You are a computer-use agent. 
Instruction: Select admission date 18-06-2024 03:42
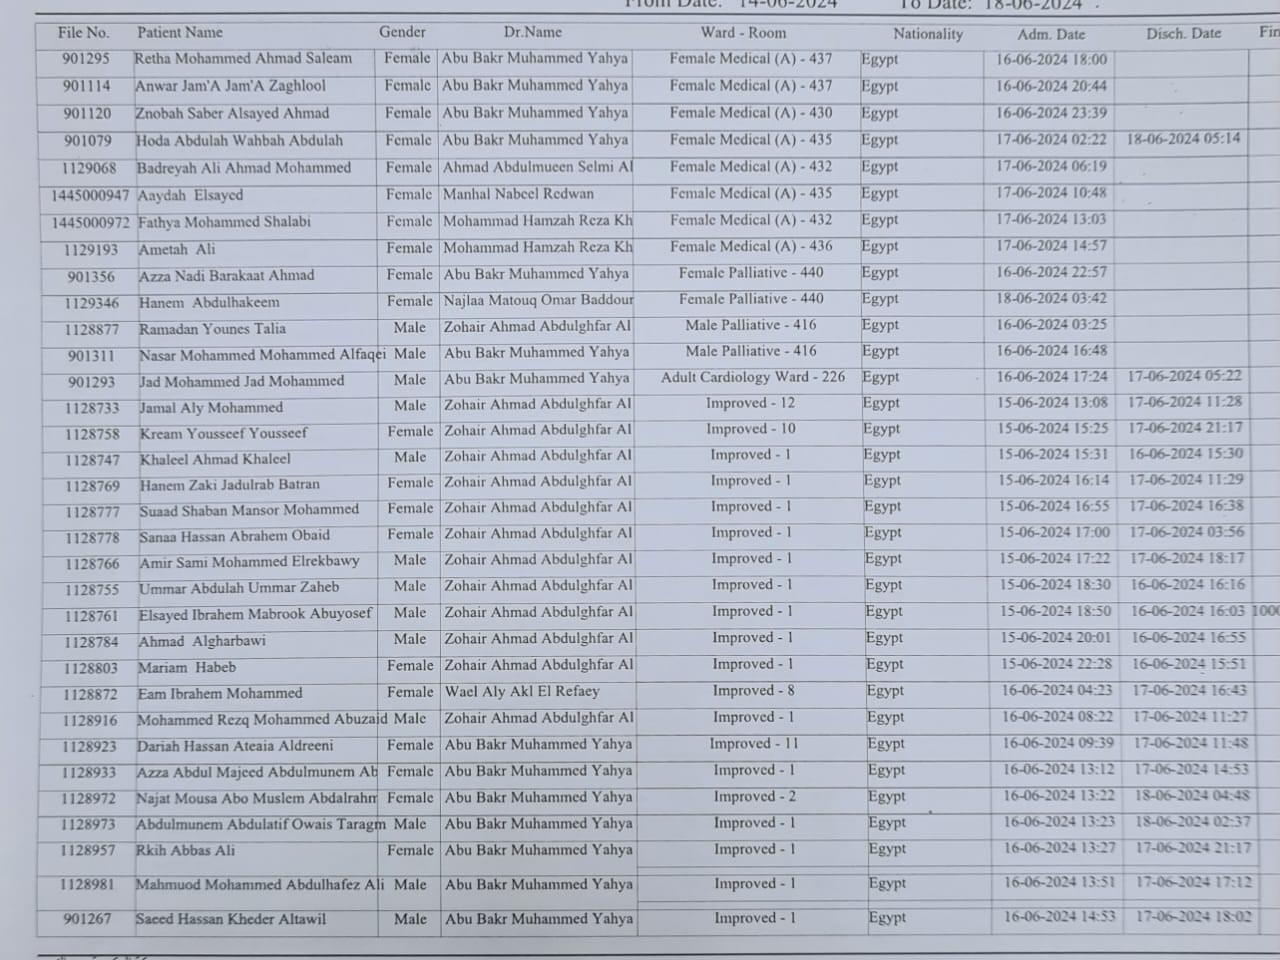click(x=1050, y=298)
